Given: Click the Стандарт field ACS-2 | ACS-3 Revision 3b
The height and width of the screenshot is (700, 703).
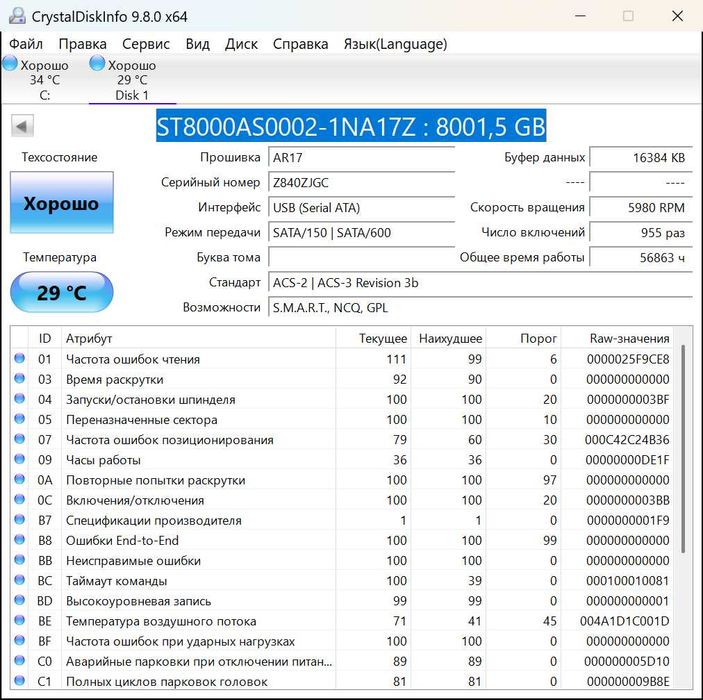Looking at the screenshot, I should 481,283.
